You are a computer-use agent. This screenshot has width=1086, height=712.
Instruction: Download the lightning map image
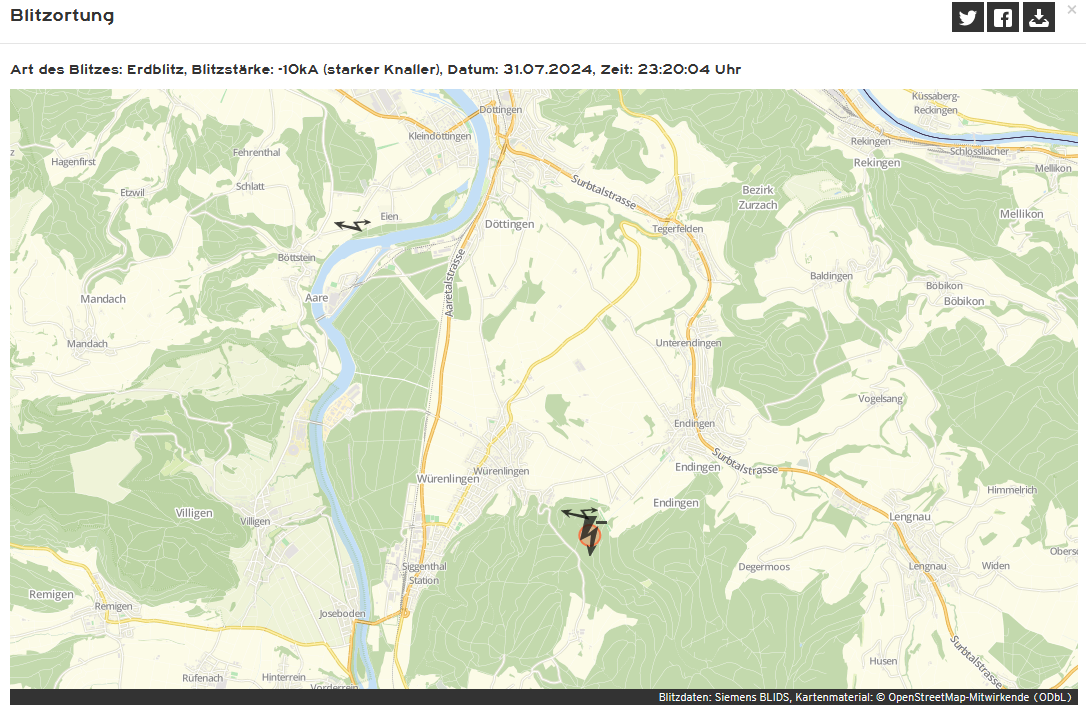click(1039, 17)
